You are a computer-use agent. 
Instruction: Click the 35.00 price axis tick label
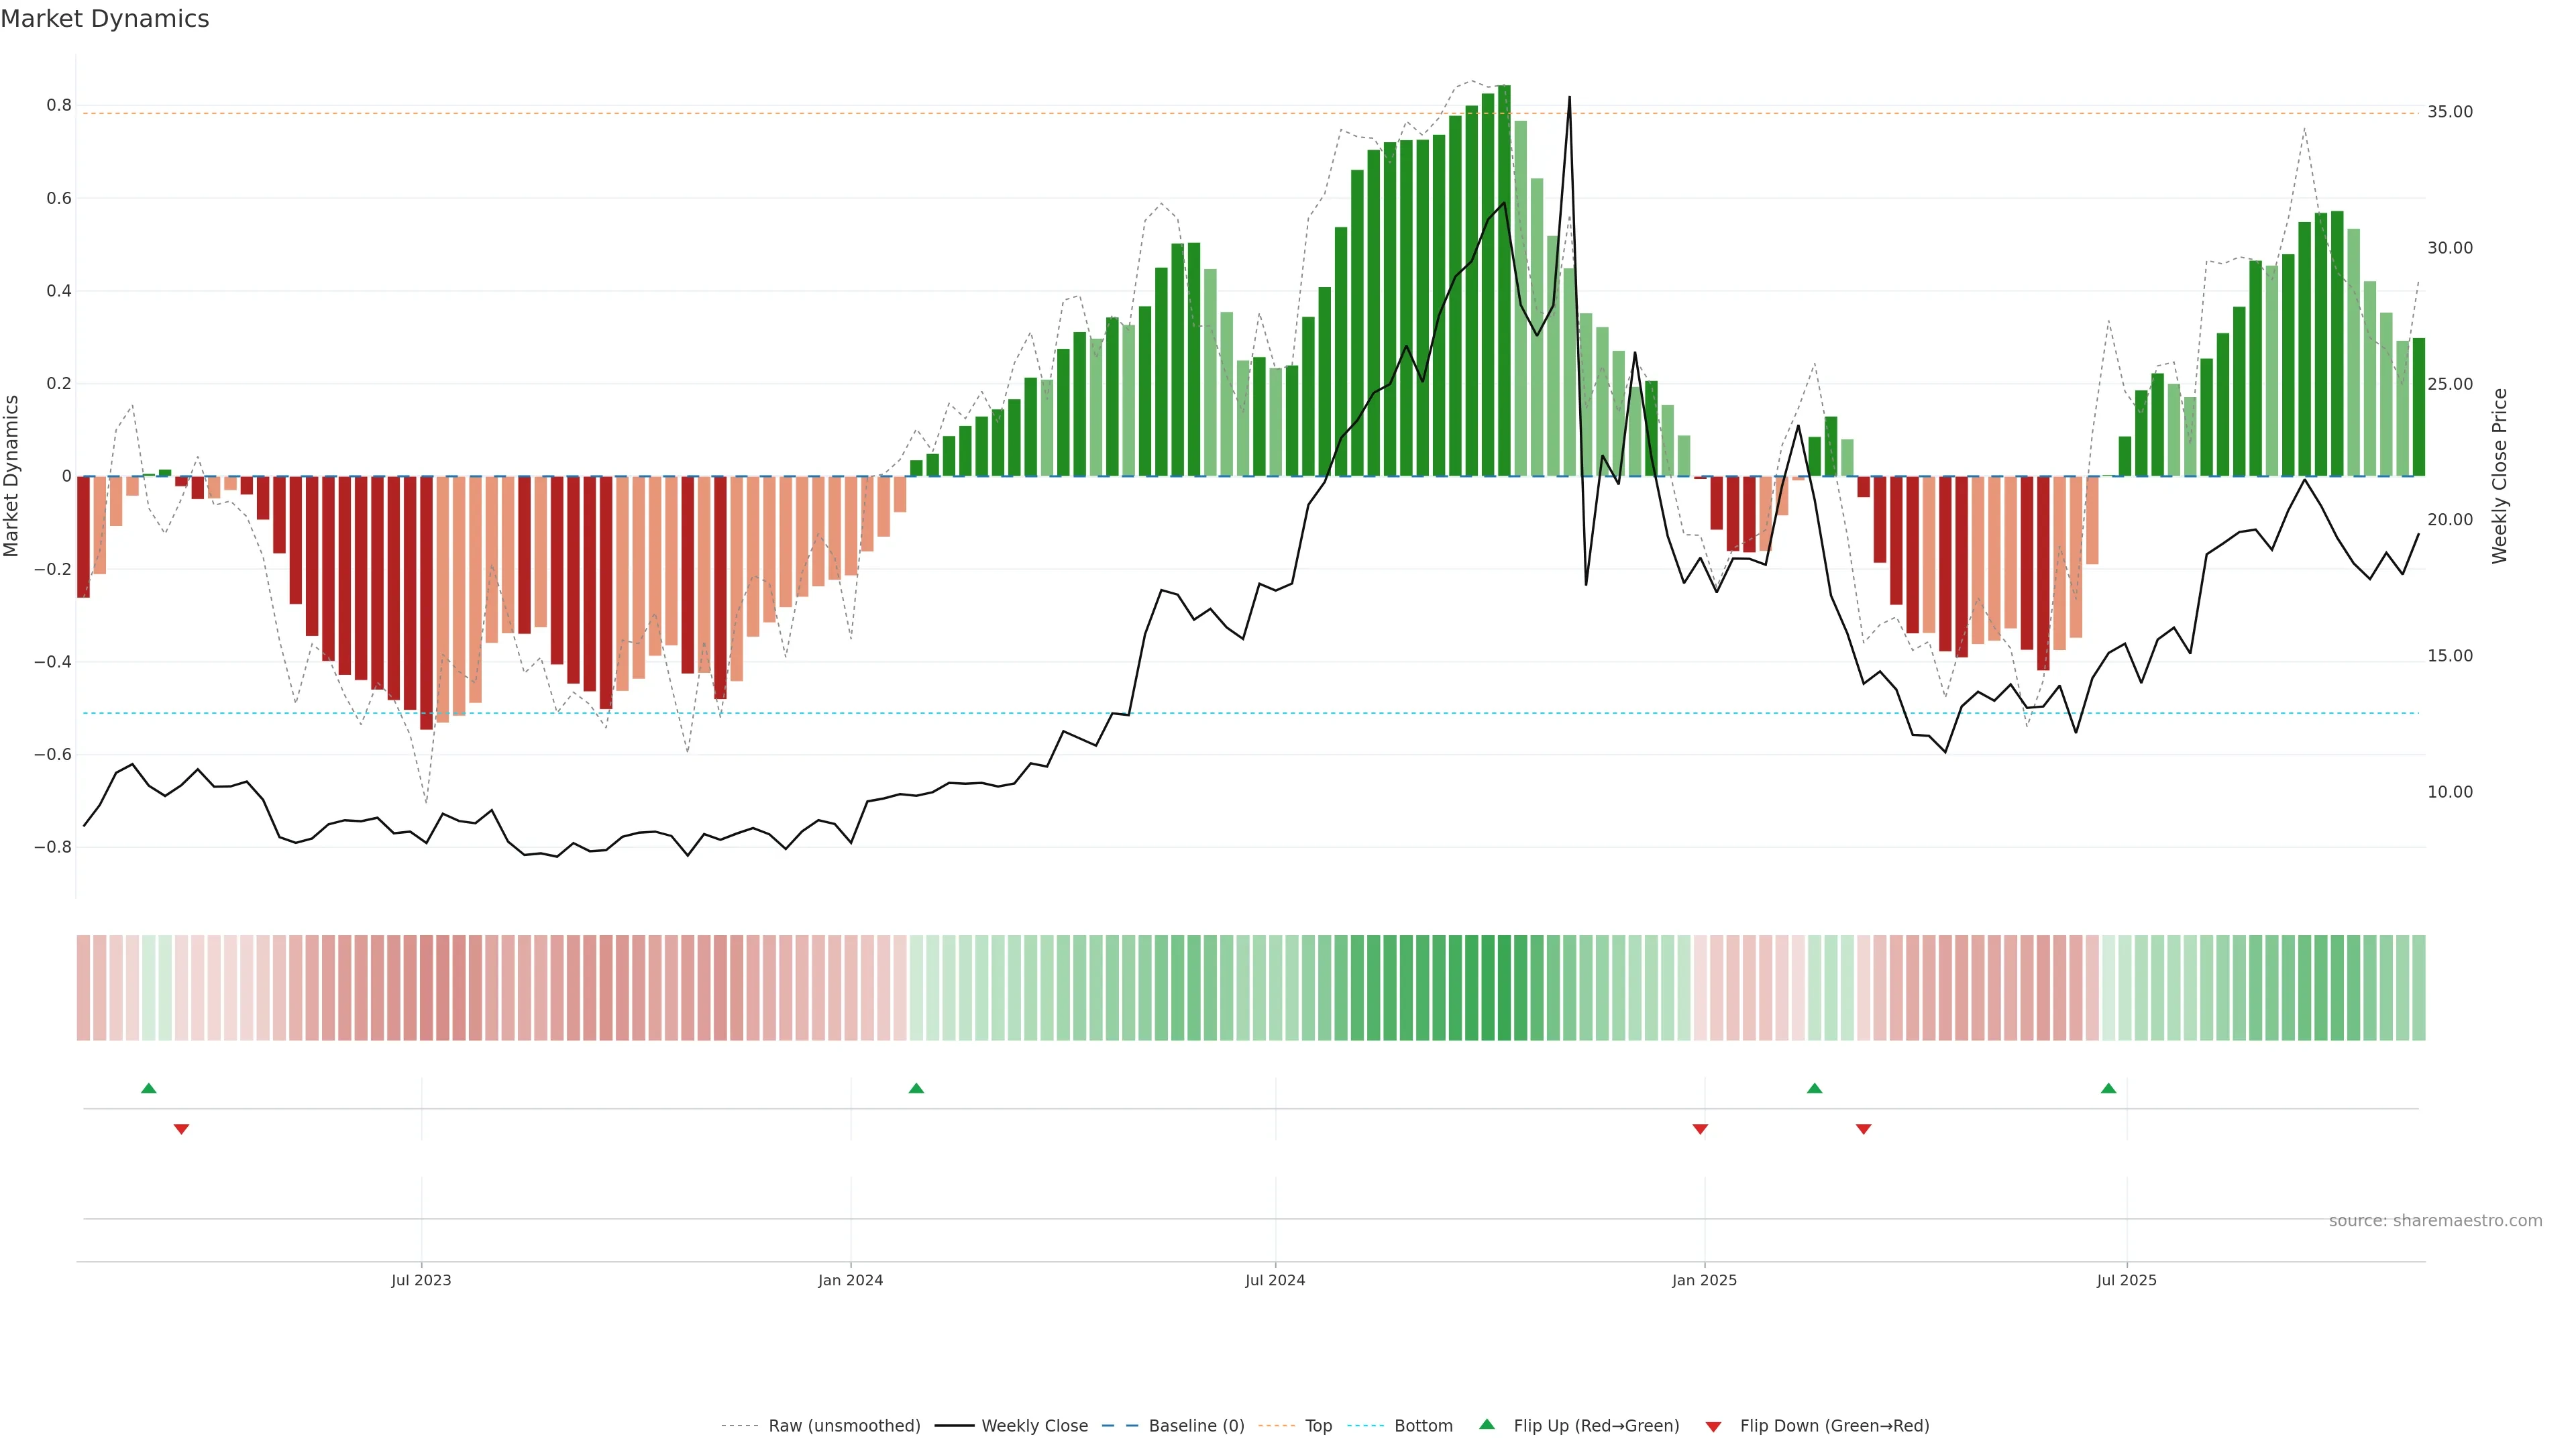click(x=2449, y=112)
